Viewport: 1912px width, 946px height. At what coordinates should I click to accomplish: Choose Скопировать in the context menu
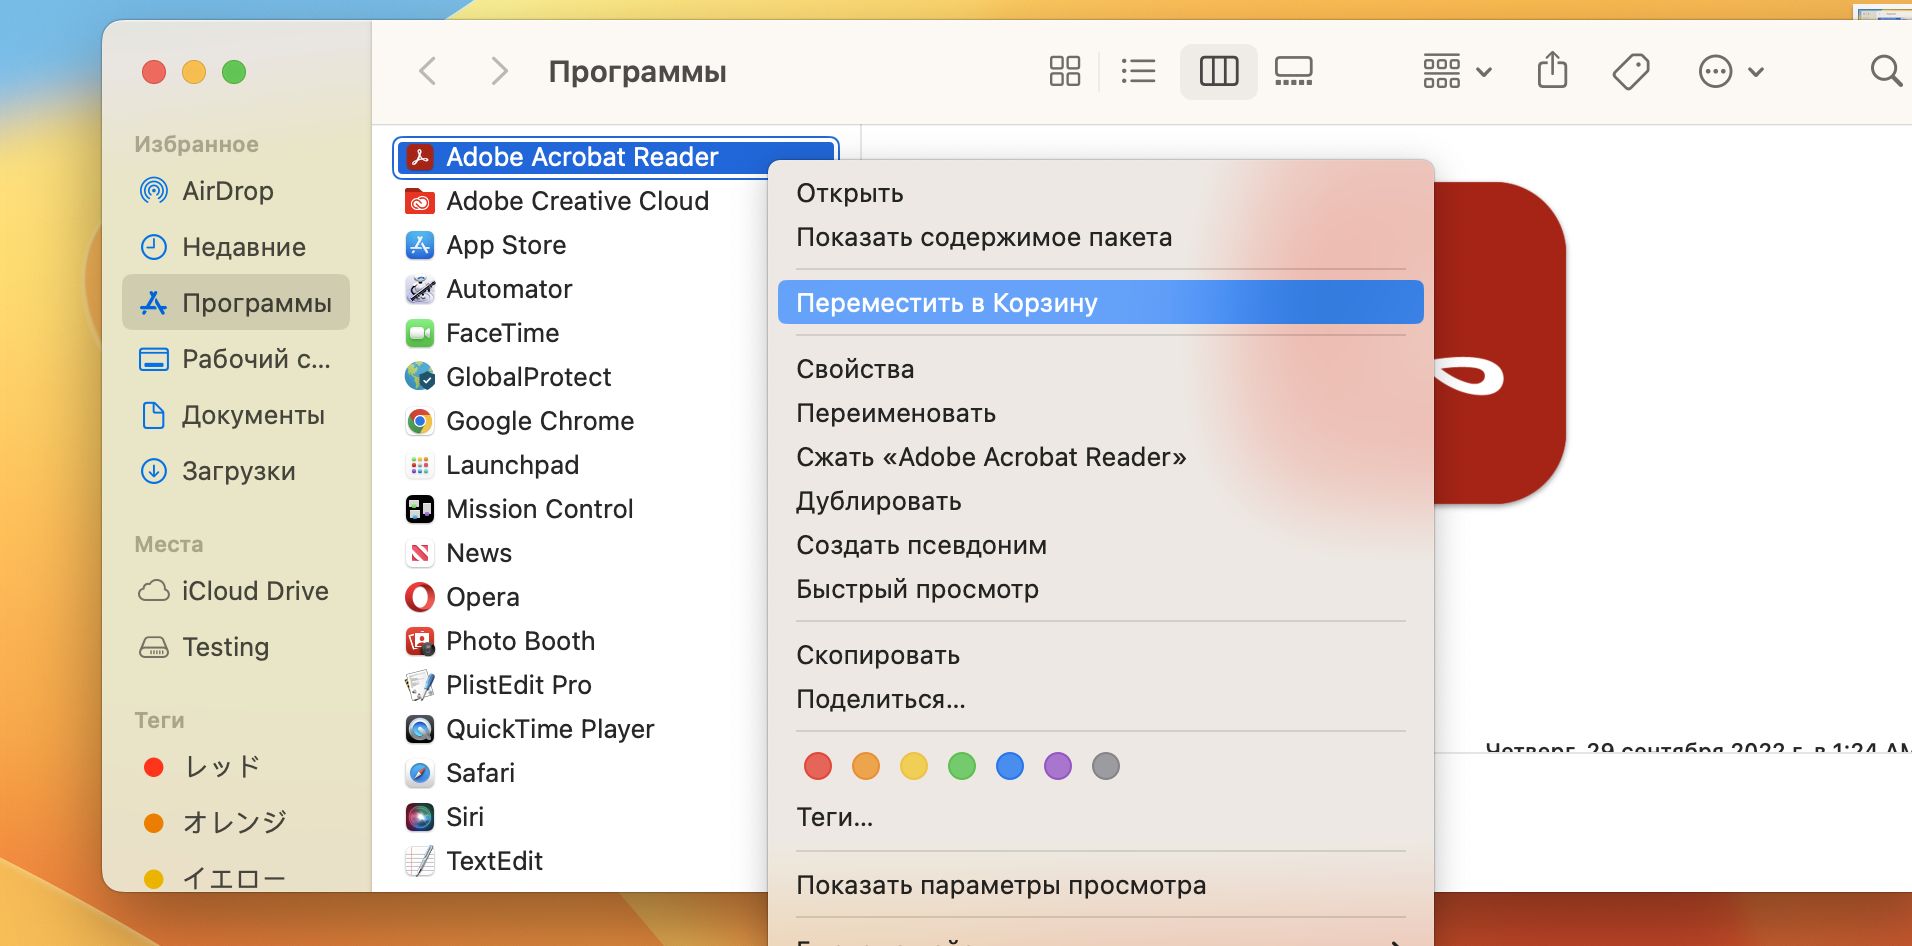(1100, 655)
